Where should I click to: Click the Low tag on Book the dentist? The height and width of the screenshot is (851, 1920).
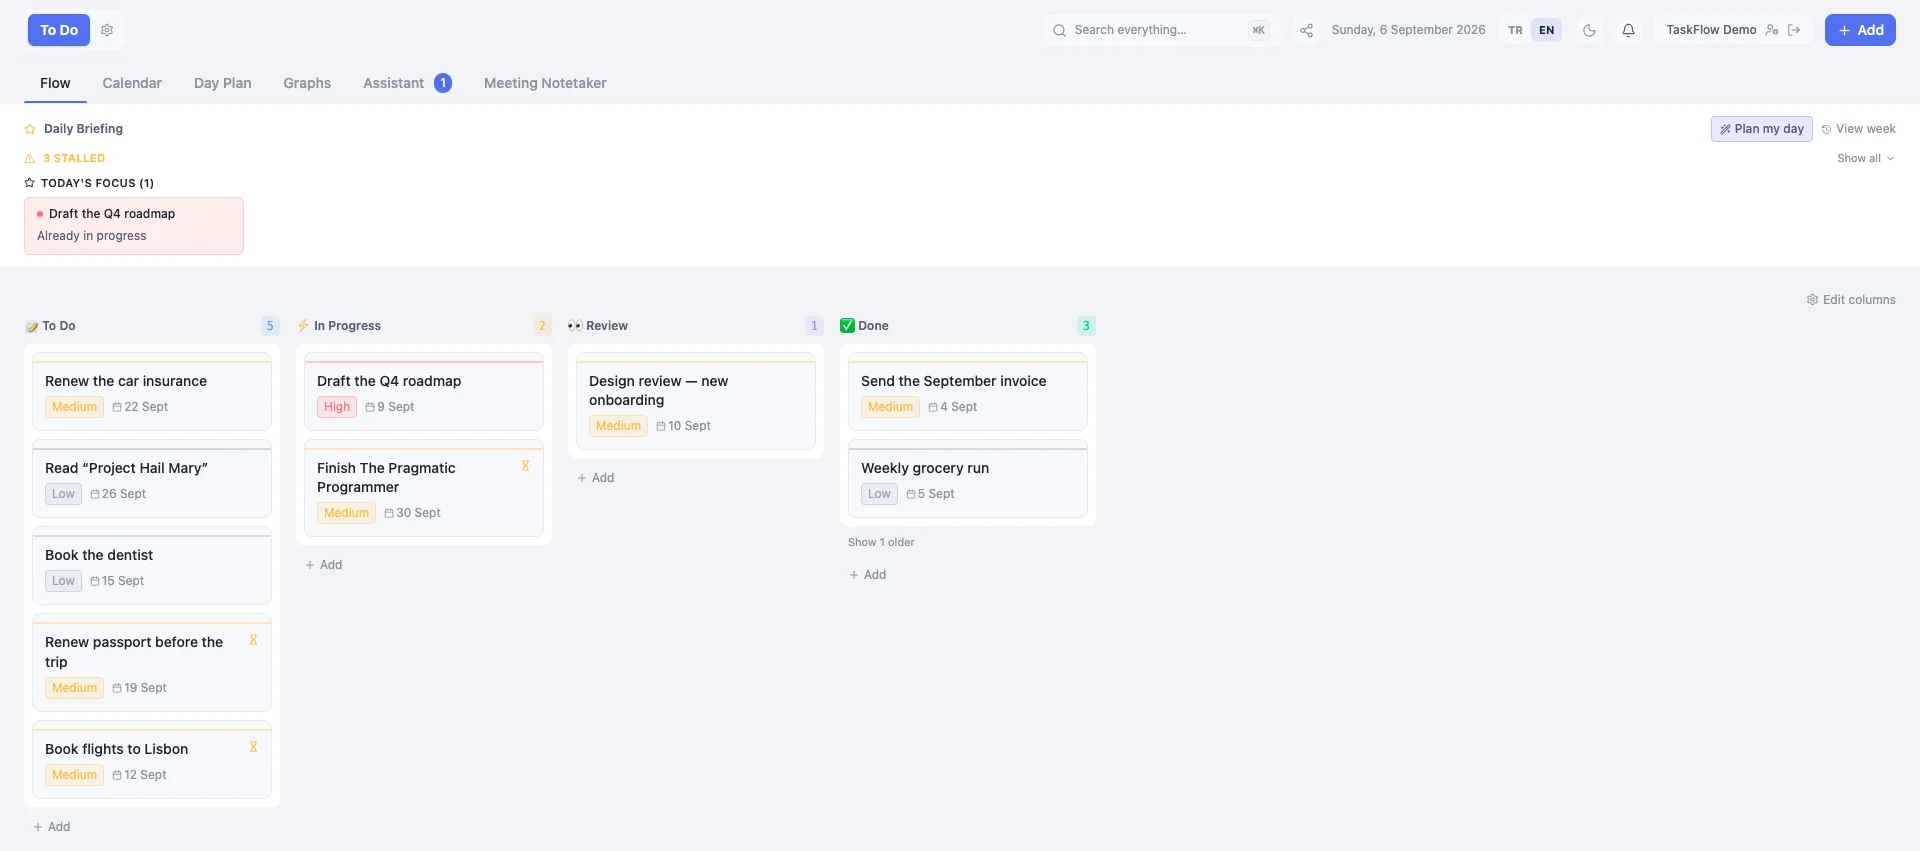(x=63, y=581)
